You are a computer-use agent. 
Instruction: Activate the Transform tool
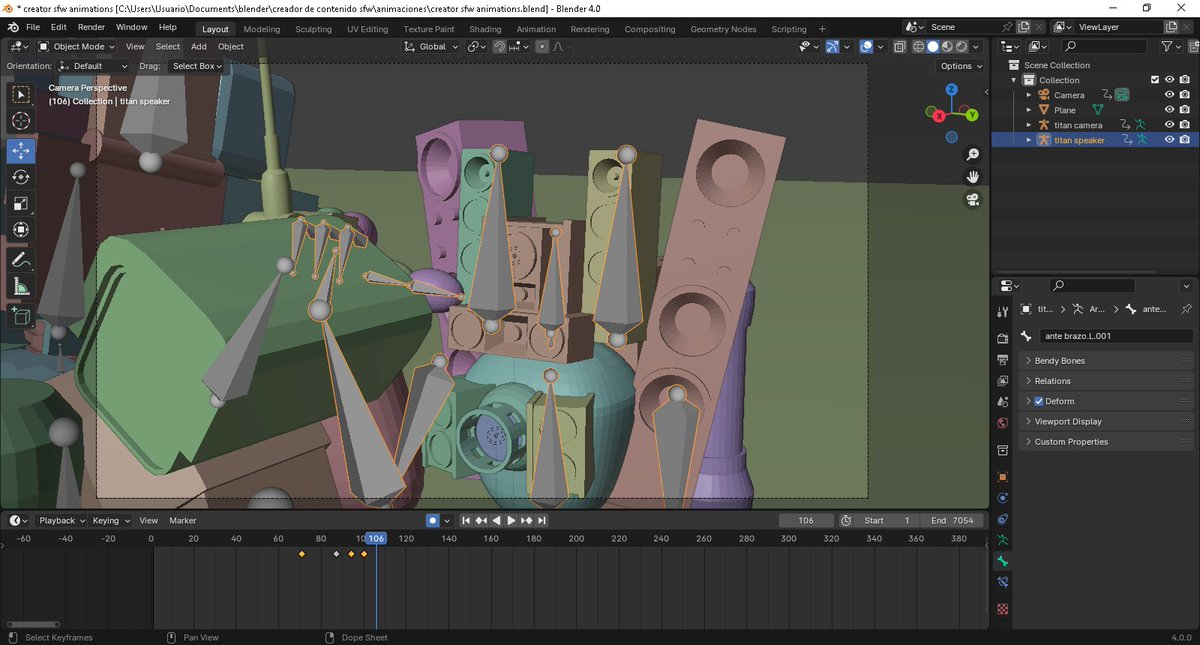(x=20, y=229)
